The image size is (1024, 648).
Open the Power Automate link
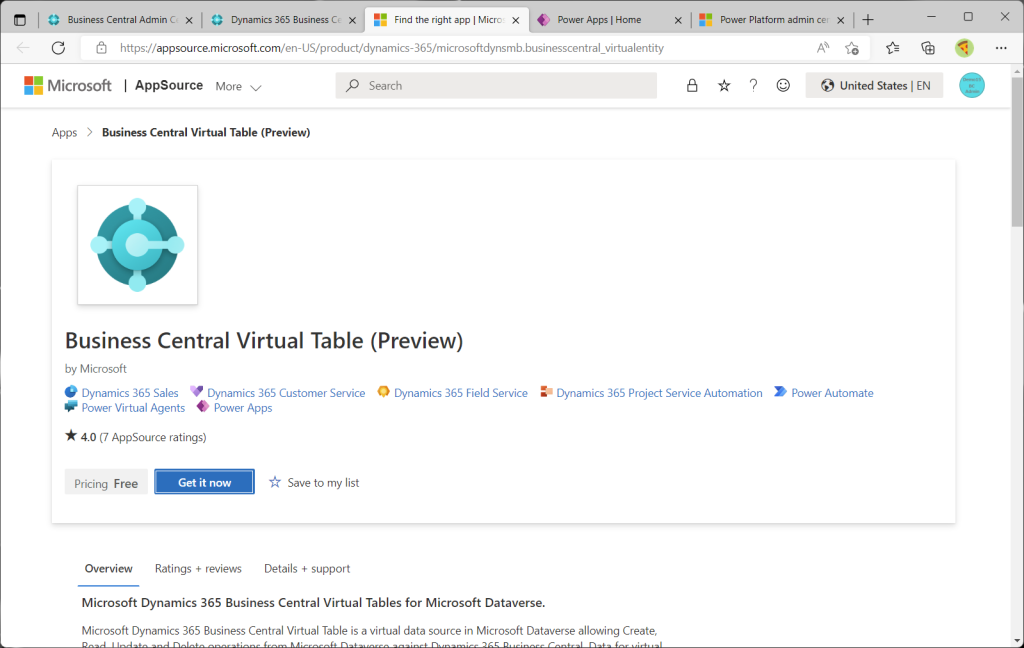click(x=832, y=393)
